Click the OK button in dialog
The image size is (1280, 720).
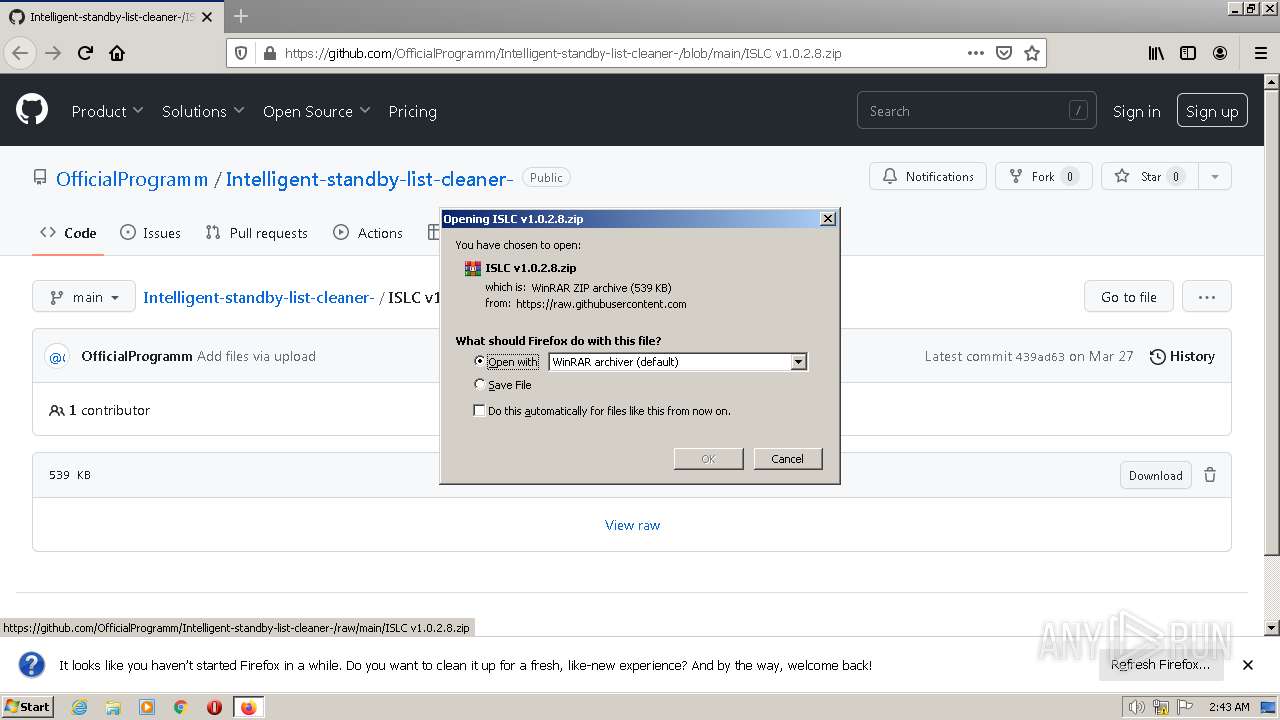708,458
